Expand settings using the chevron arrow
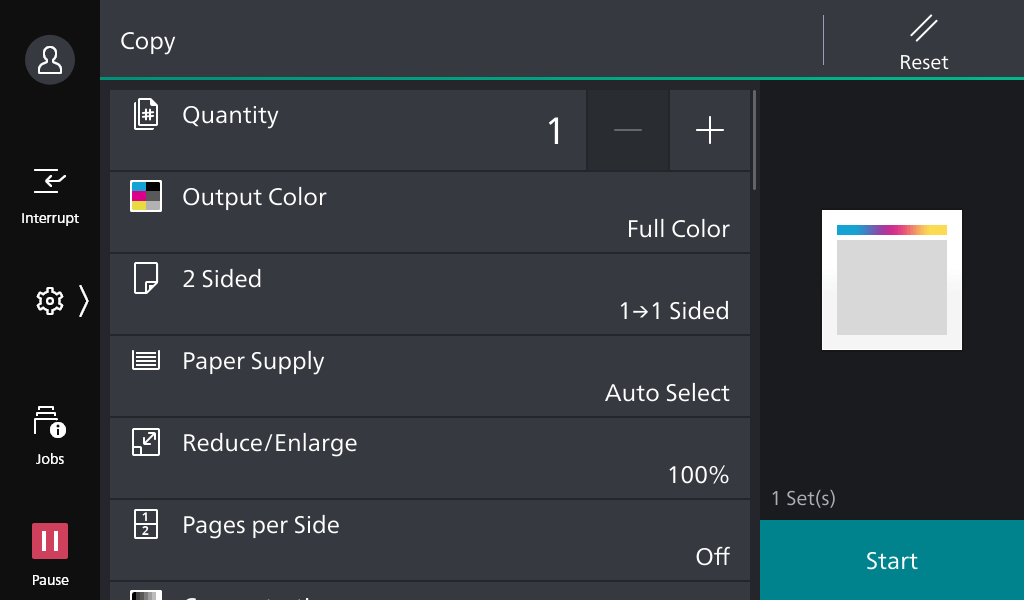1024x600 pixels. [x=84, y=301]
